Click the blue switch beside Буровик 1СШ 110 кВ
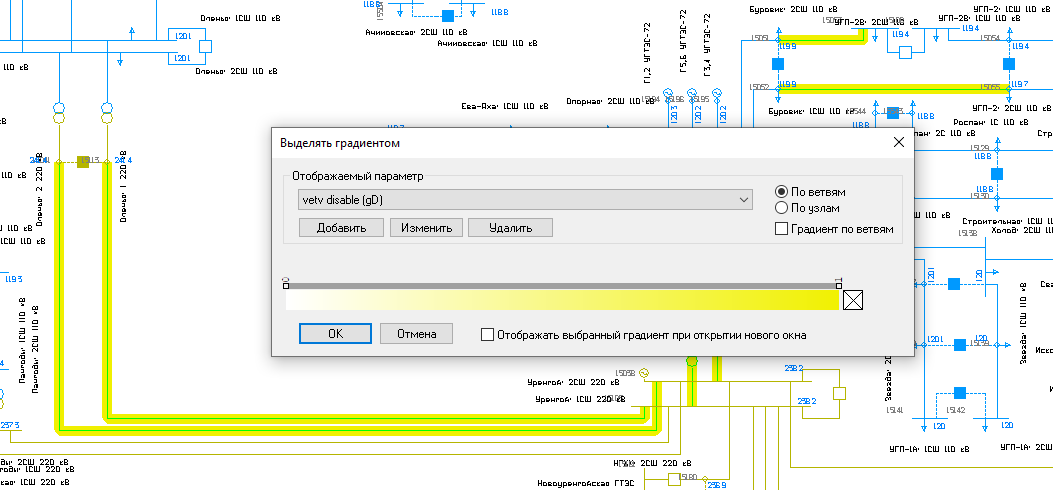Screen dimensions: 1053x490 [892, 115]
